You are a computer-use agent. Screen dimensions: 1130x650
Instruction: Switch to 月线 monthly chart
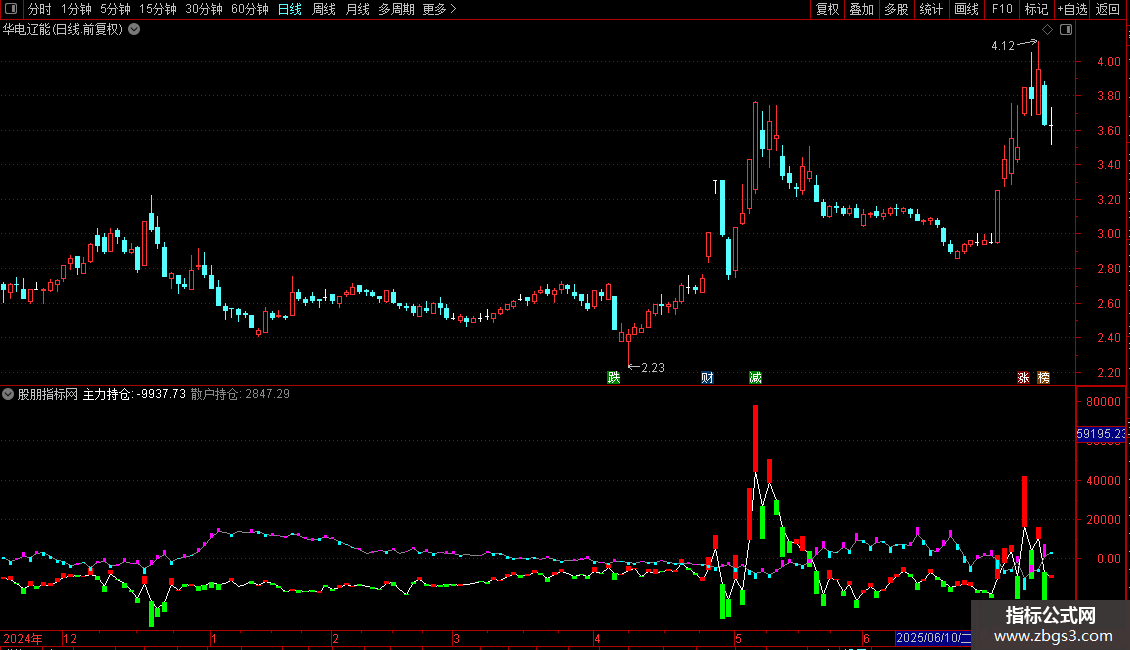pyautogui.click(x=357, y=9)
